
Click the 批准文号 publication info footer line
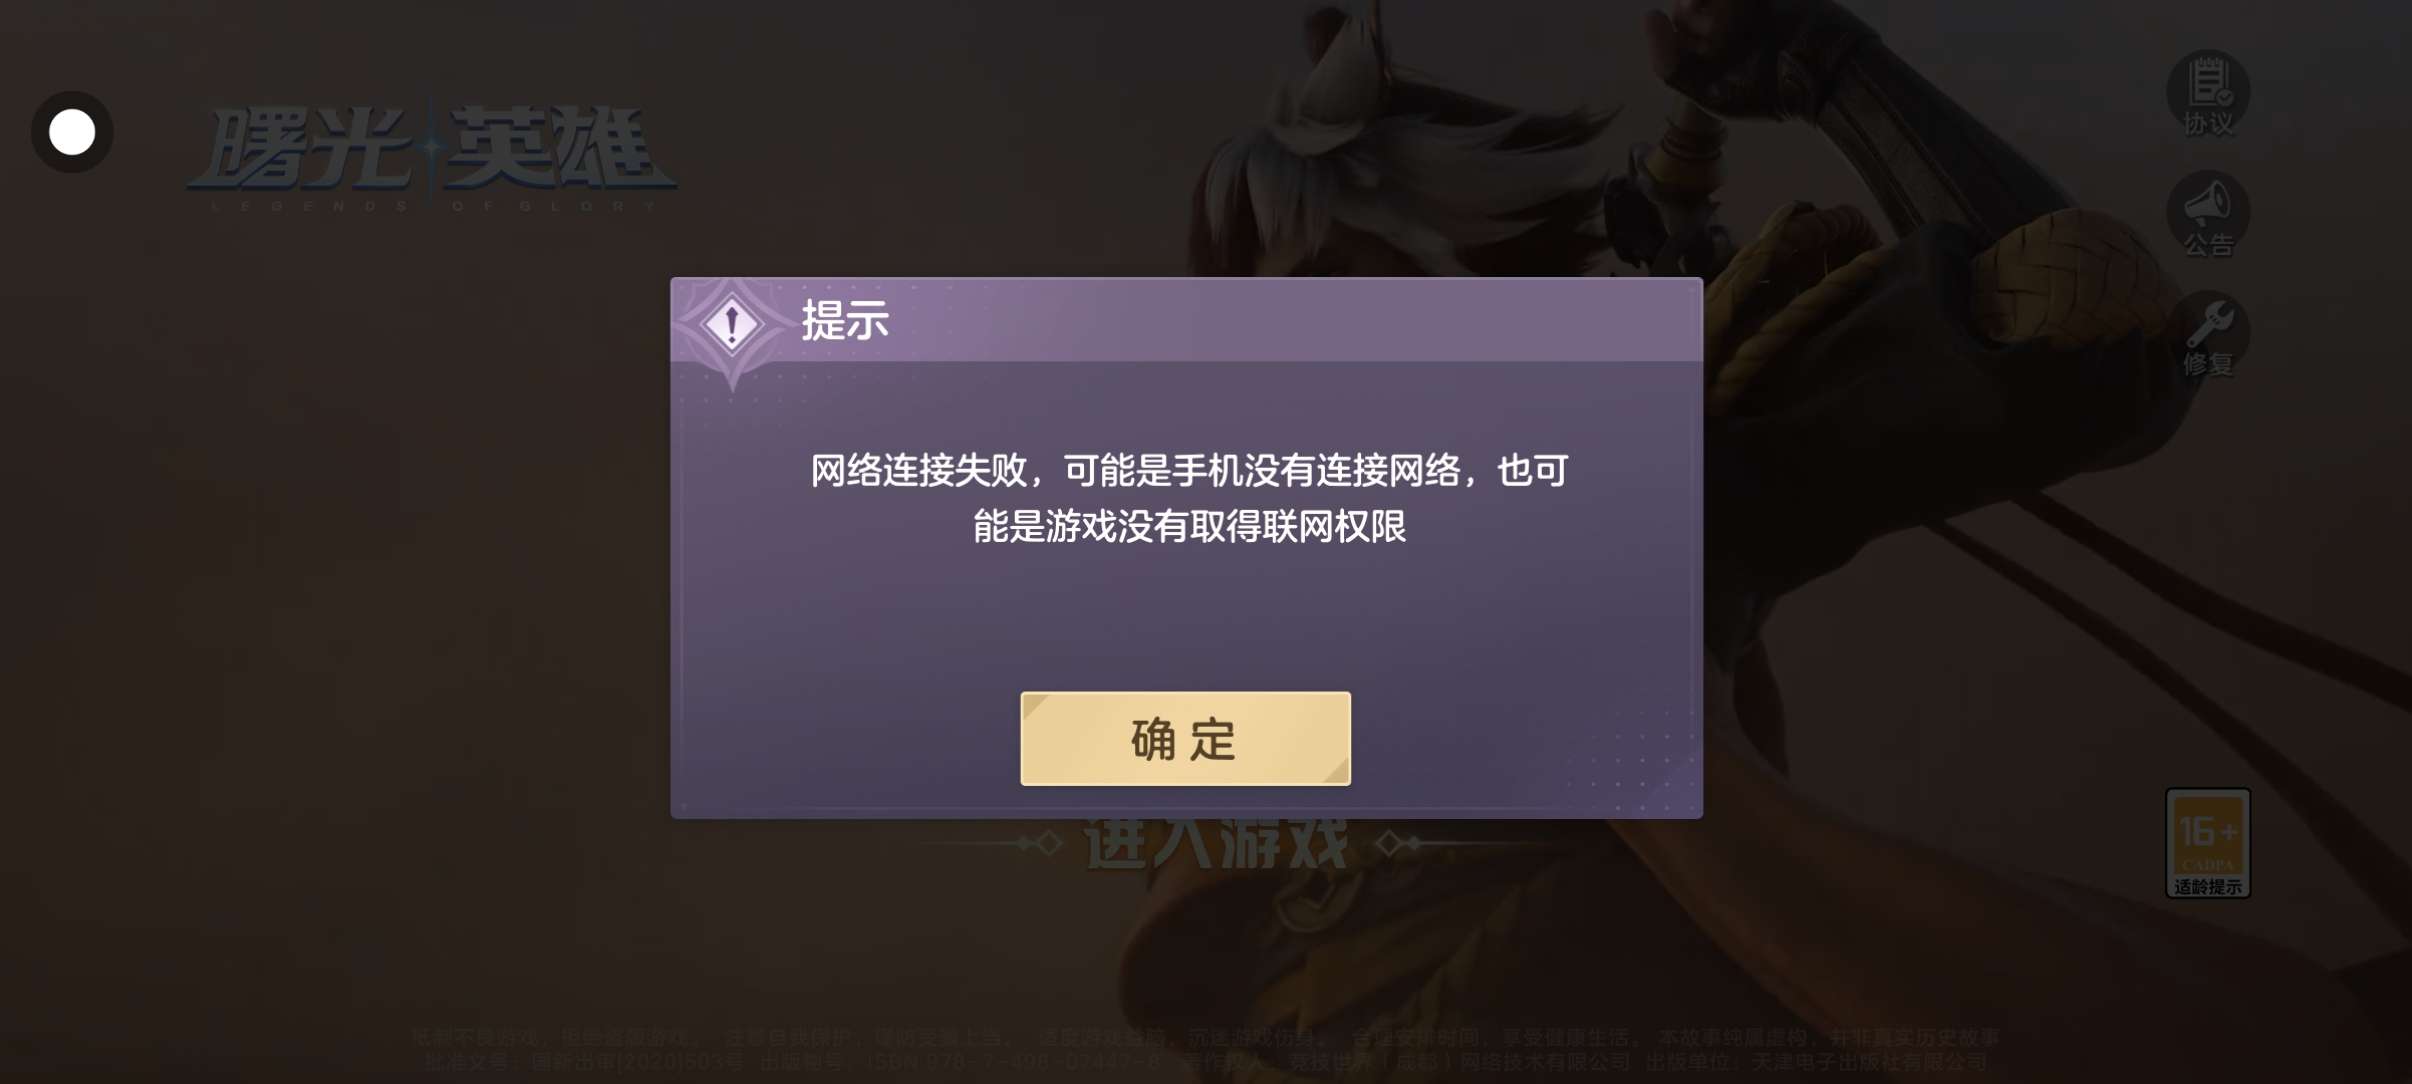click(1205, 1061)
